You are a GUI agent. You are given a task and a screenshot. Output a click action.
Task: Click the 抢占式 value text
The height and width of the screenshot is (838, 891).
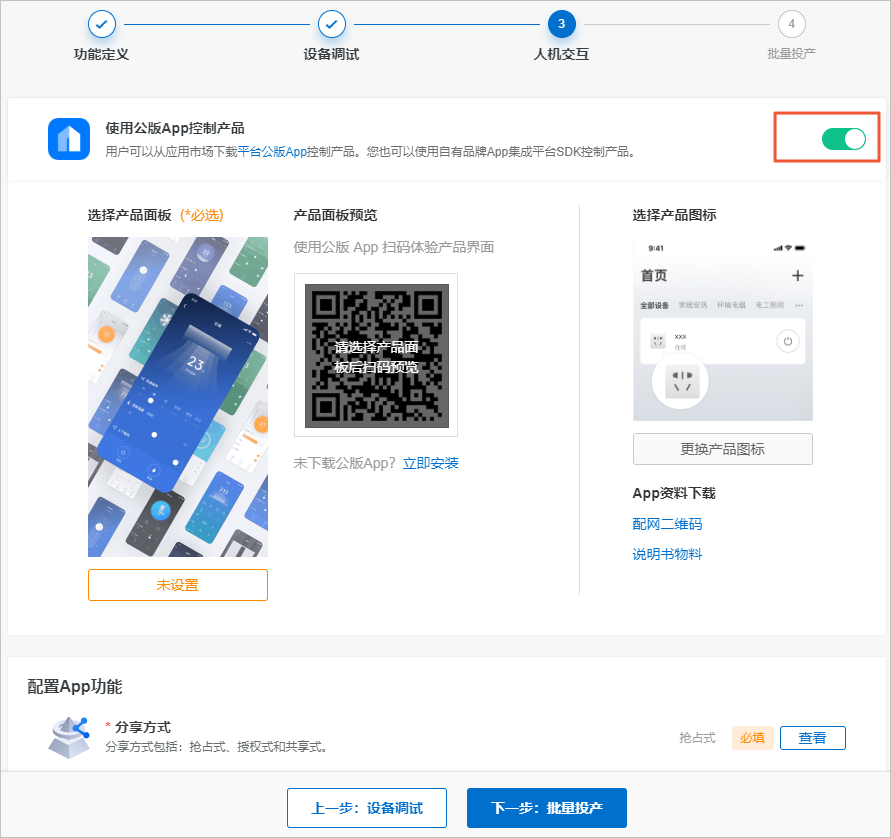(697, 738)
